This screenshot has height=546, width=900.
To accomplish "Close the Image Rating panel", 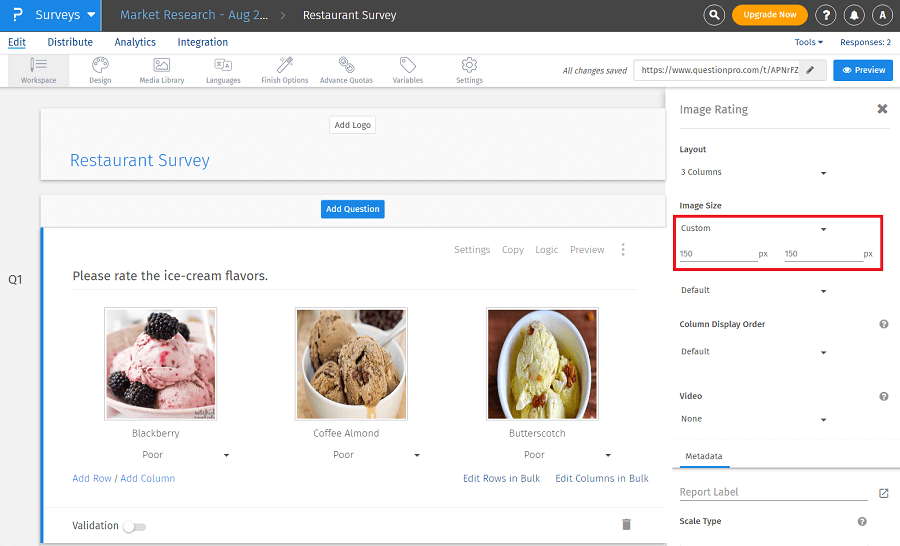I will (x=882, y=109).
